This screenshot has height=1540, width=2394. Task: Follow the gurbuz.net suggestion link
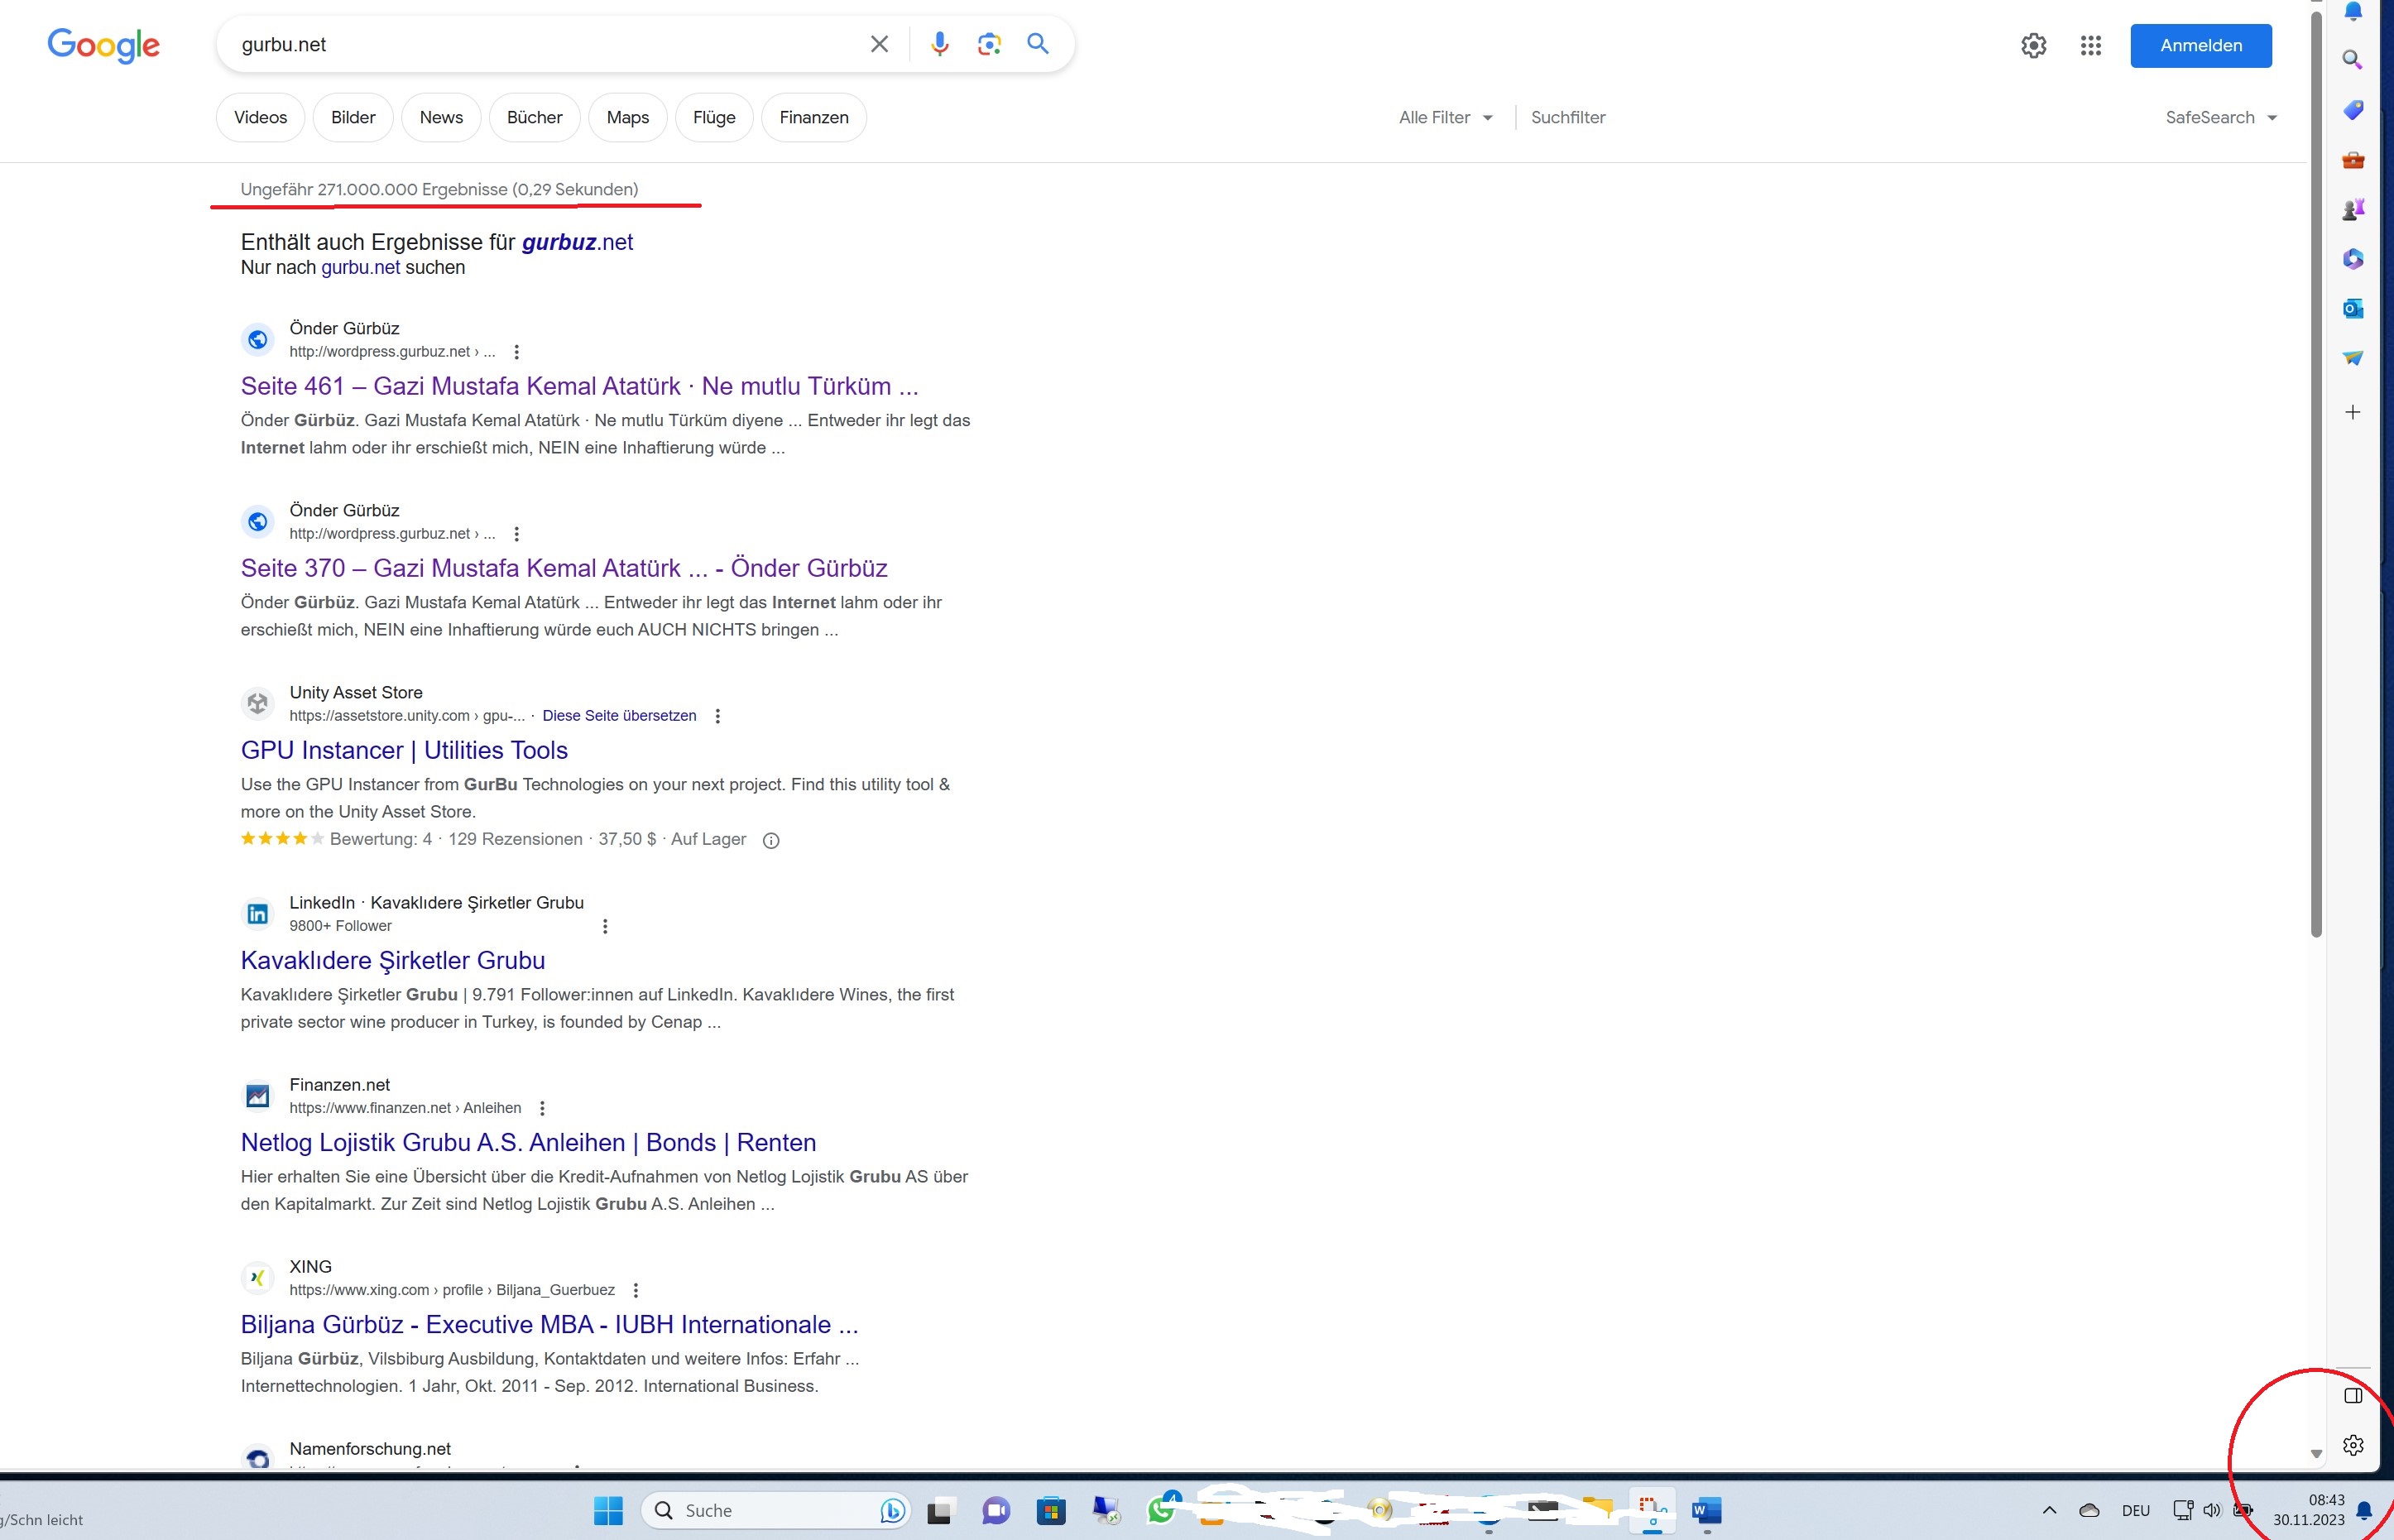(x=577, y=242)
